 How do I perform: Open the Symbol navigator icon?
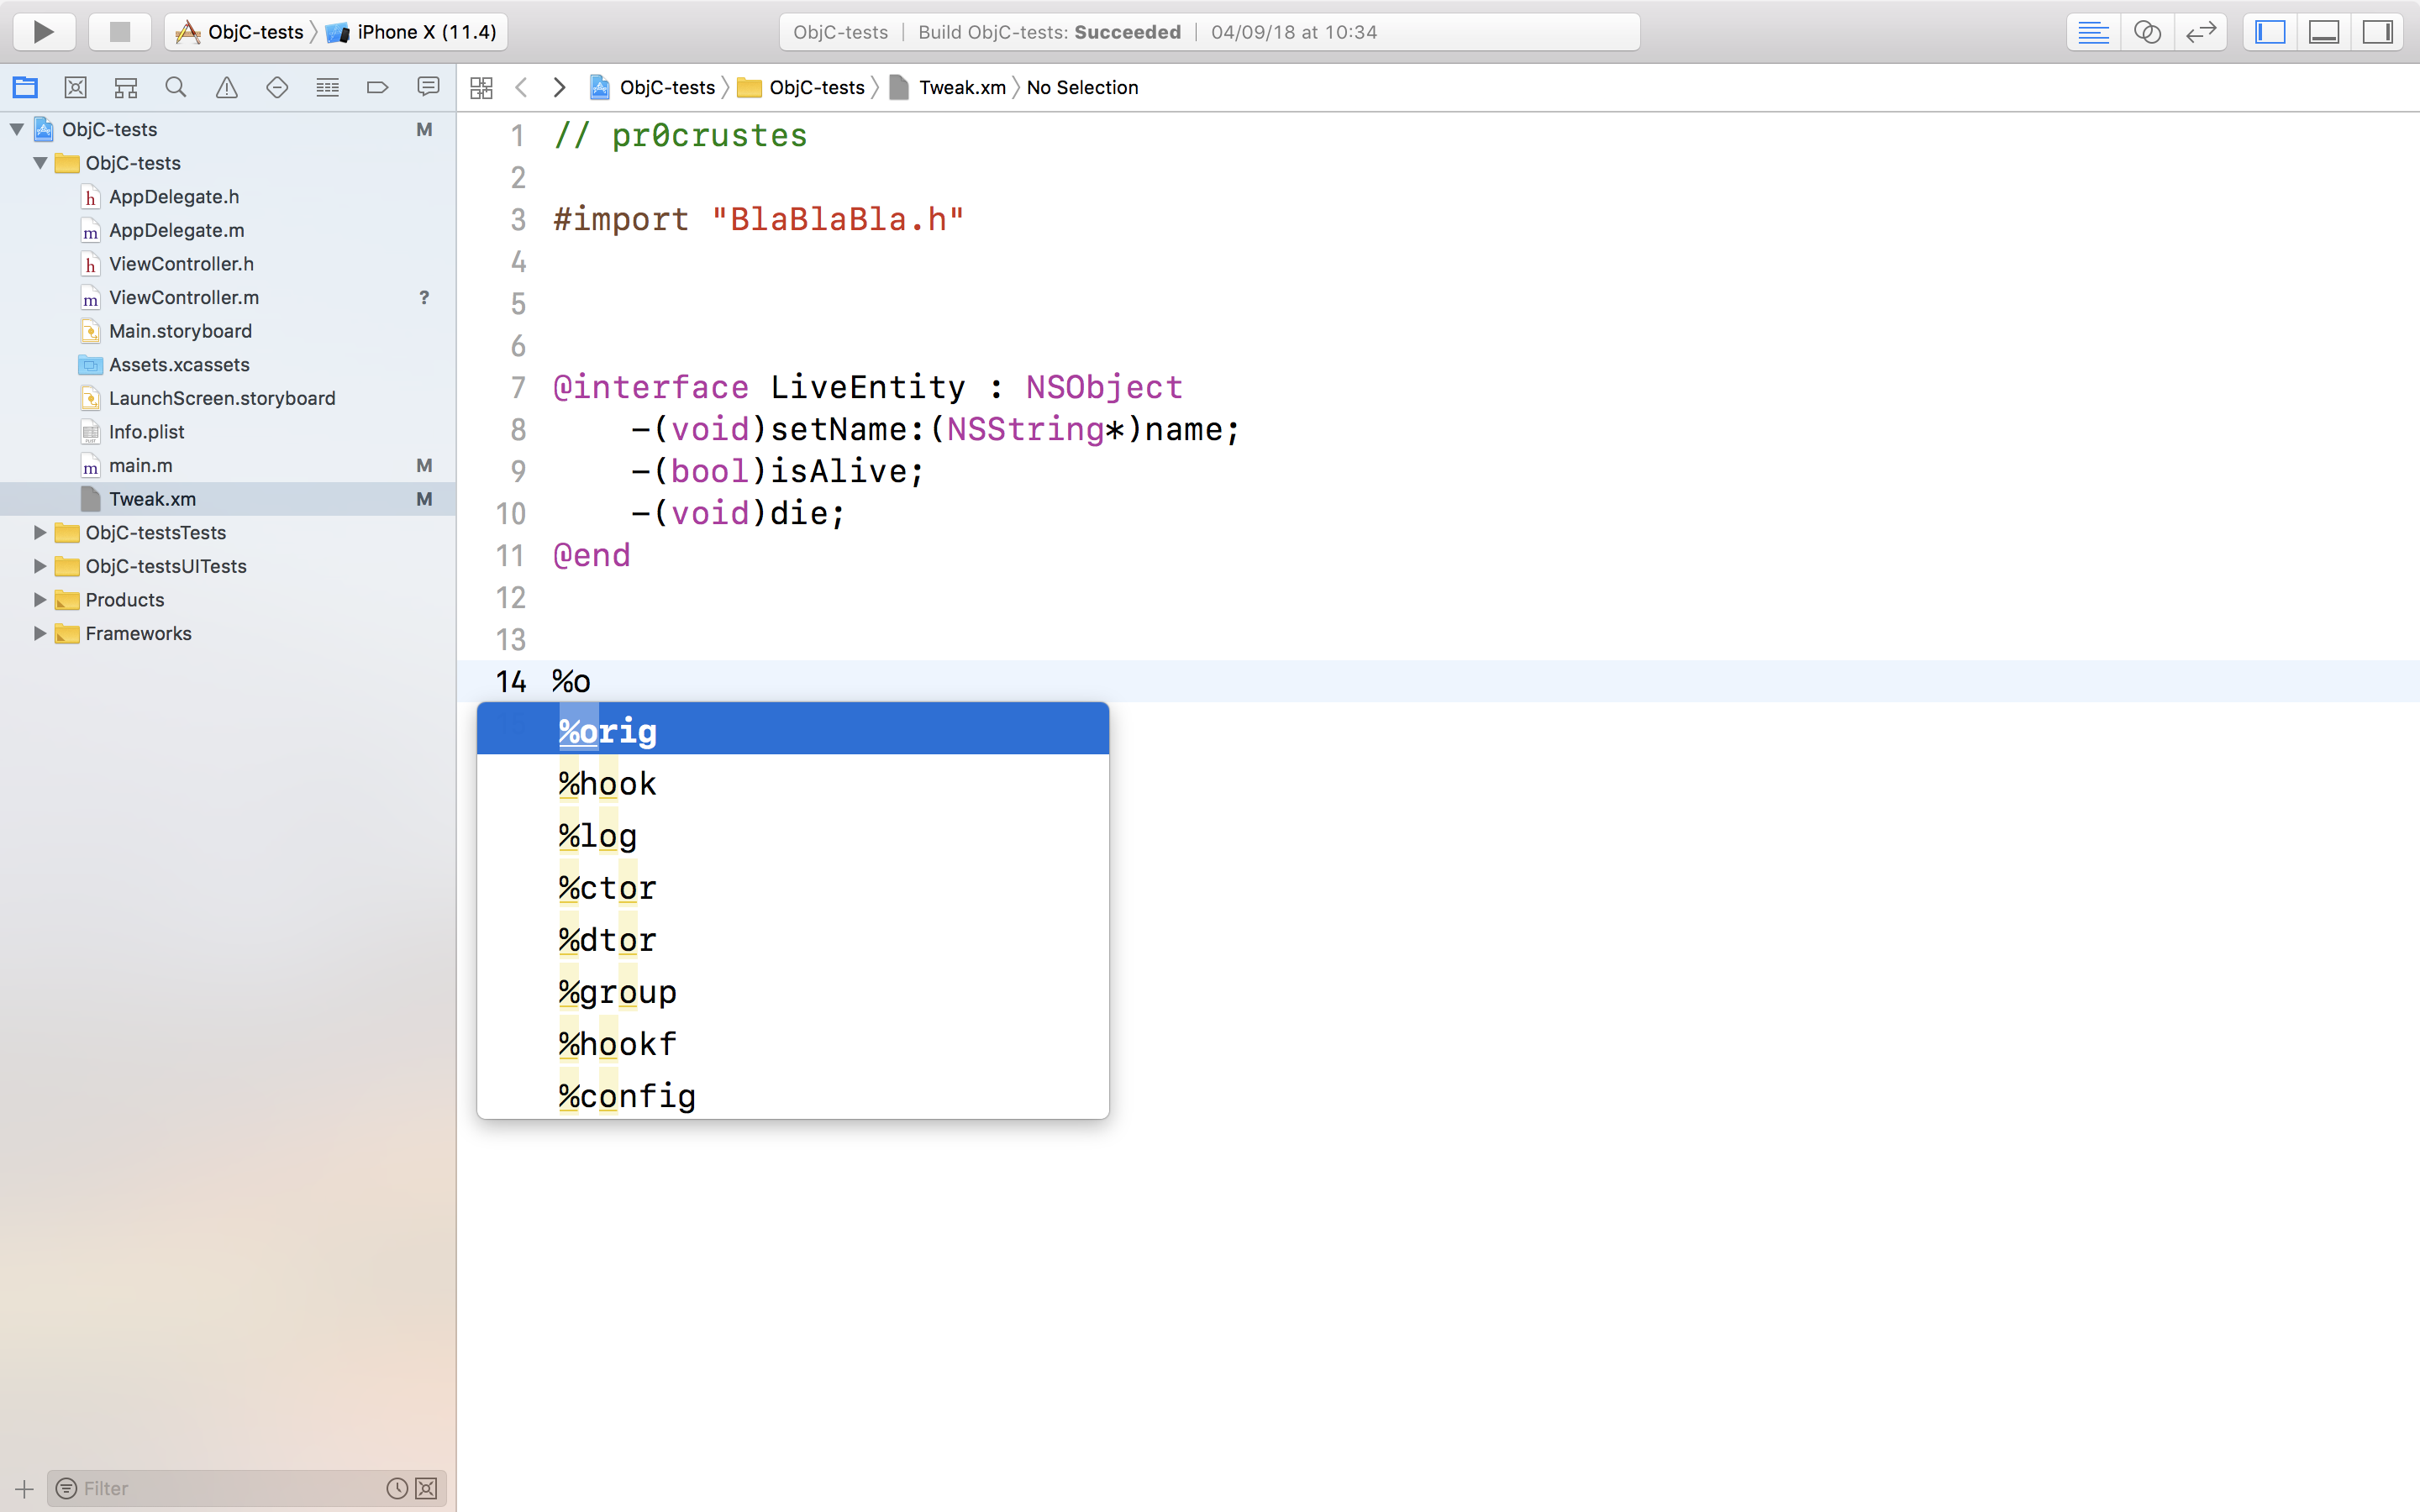click(126, 88)
